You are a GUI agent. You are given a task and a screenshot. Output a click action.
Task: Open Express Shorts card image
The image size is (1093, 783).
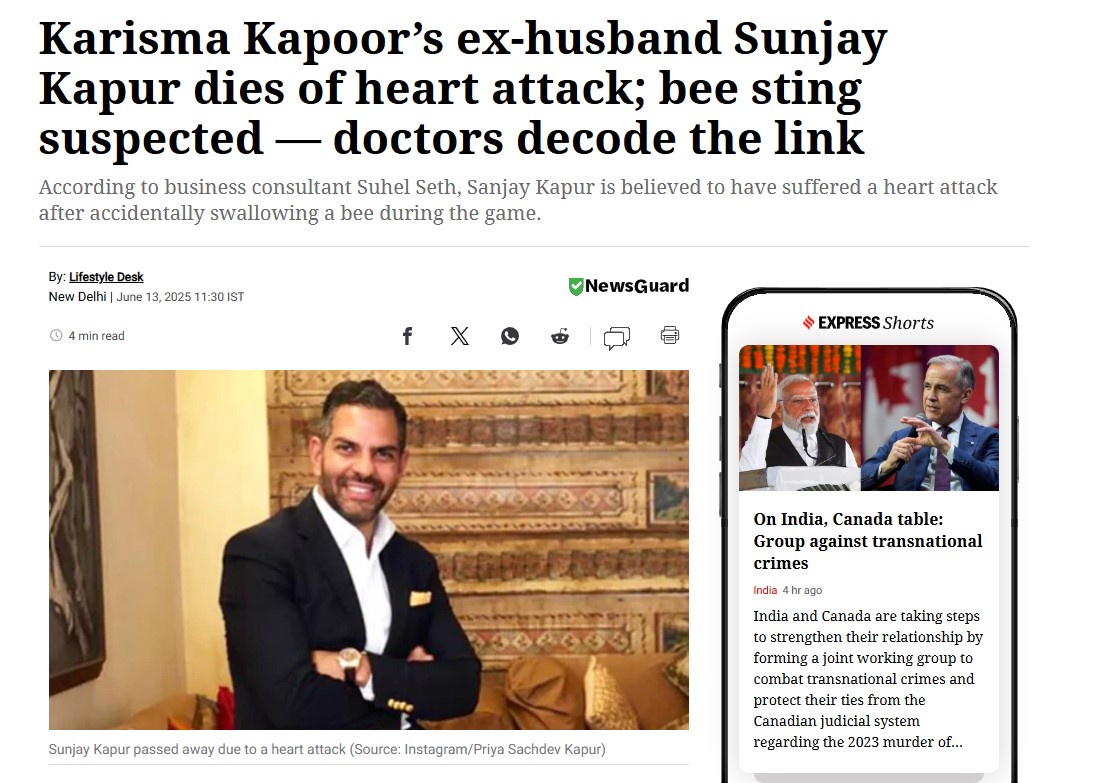click(x=869, y=418)
